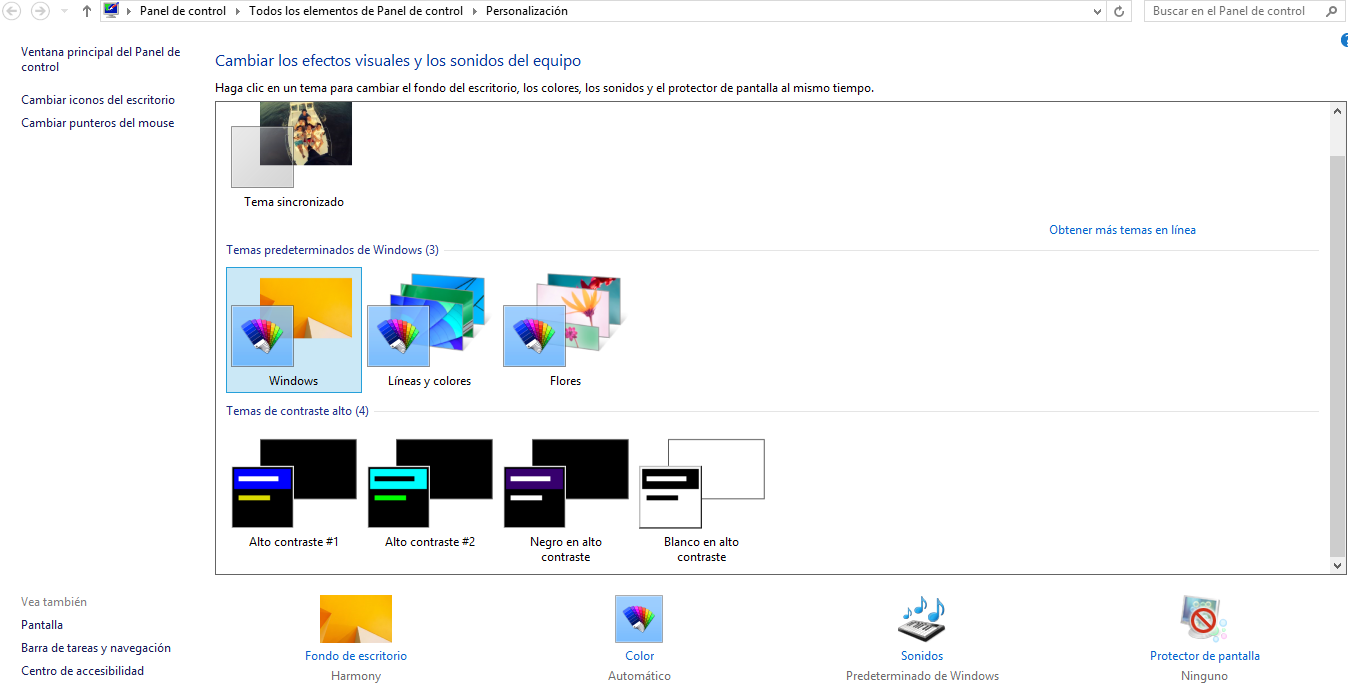The width and height of the screenshot is (1348, 696).
Task: Click the Forward navigation arrow
Action: tap(40, 11)
